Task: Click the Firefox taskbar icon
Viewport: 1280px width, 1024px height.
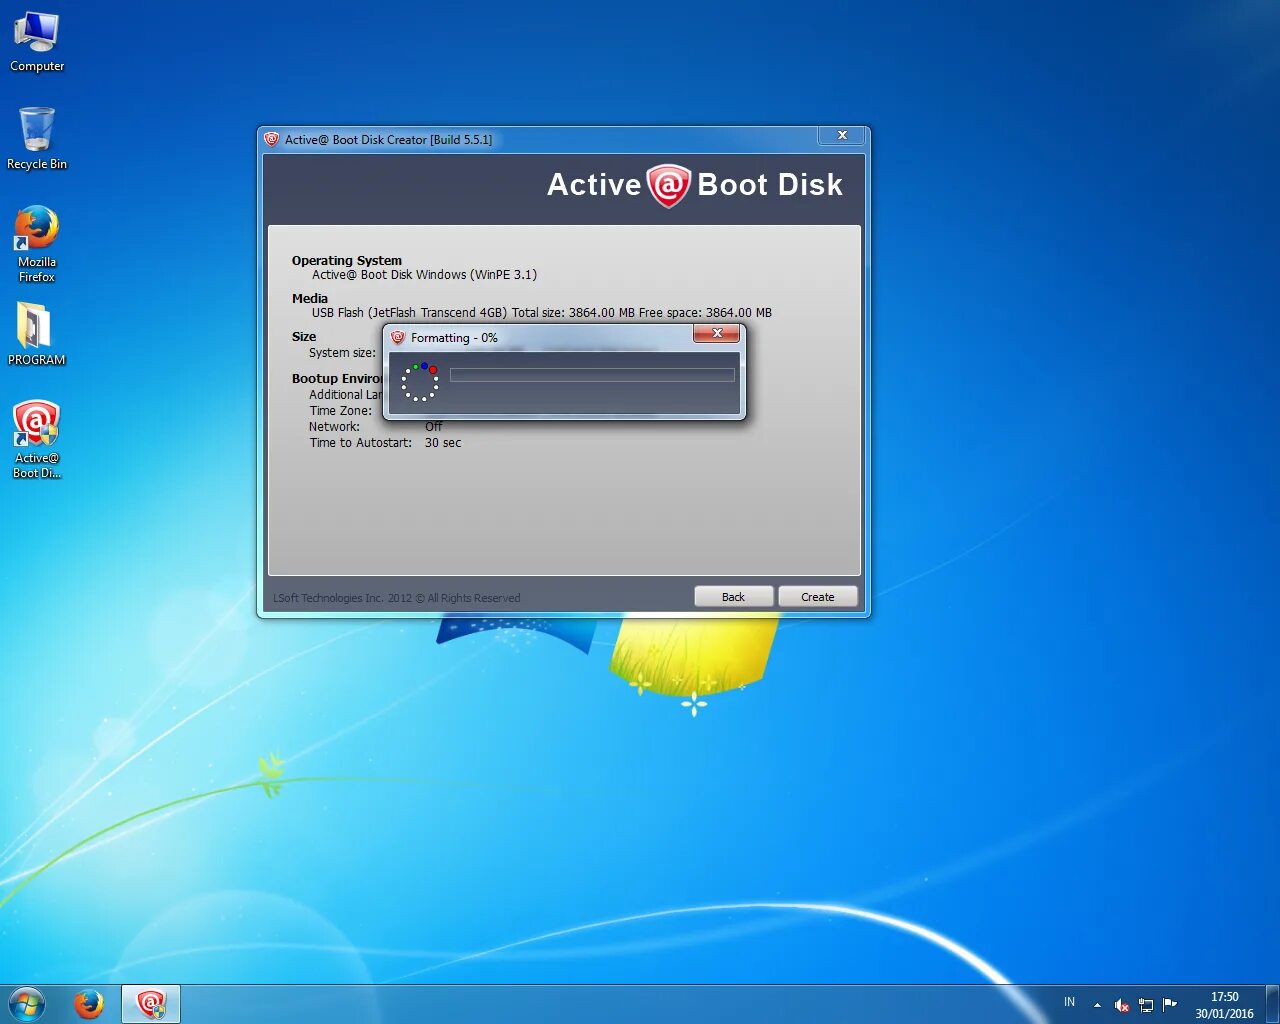Action: click(89, 1004)
